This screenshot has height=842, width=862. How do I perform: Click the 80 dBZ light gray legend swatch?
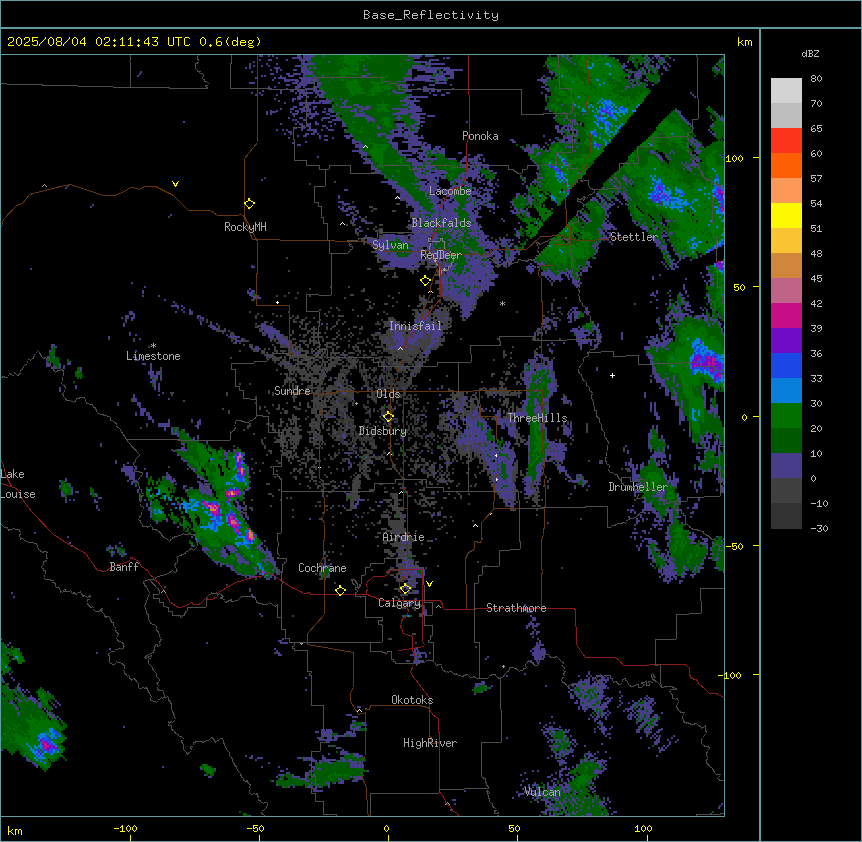786,90
